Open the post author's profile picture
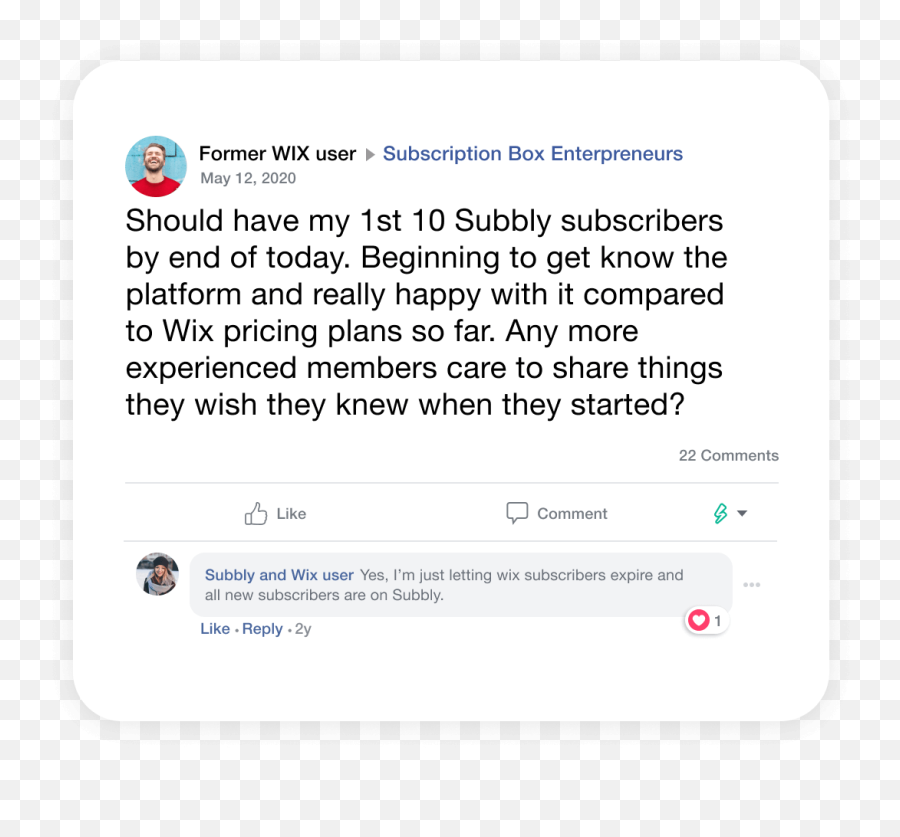This screenshot has width=900, height=837. point(156,166)
